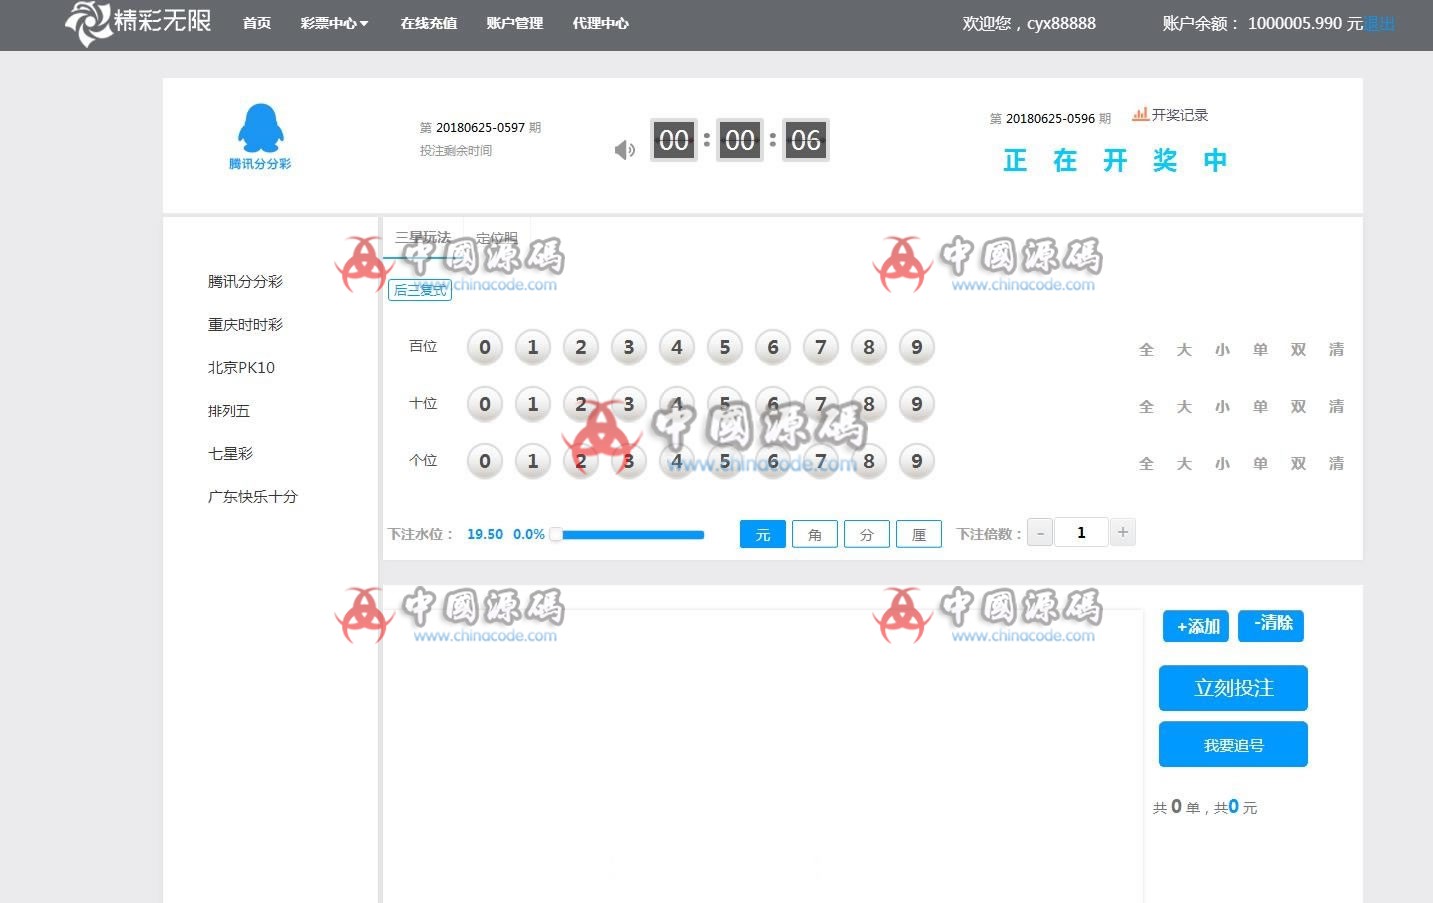1433x903 pixels.
Task: Select 重庆时时彩 in the sidebar
Action: (x=245, y=325)
